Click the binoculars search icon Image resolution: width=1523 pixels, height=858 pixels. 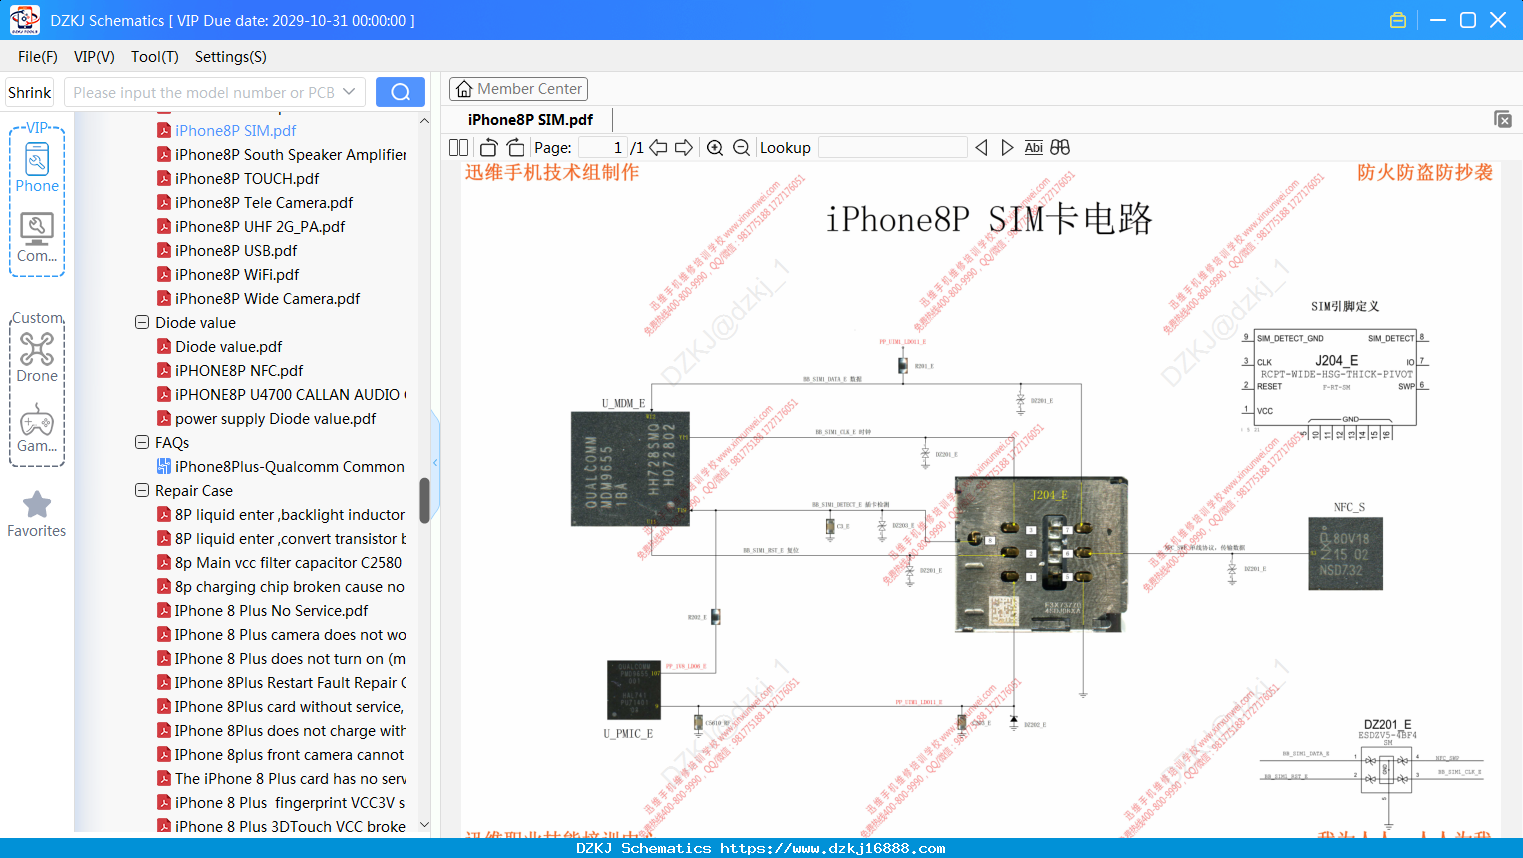(1060, 148)
